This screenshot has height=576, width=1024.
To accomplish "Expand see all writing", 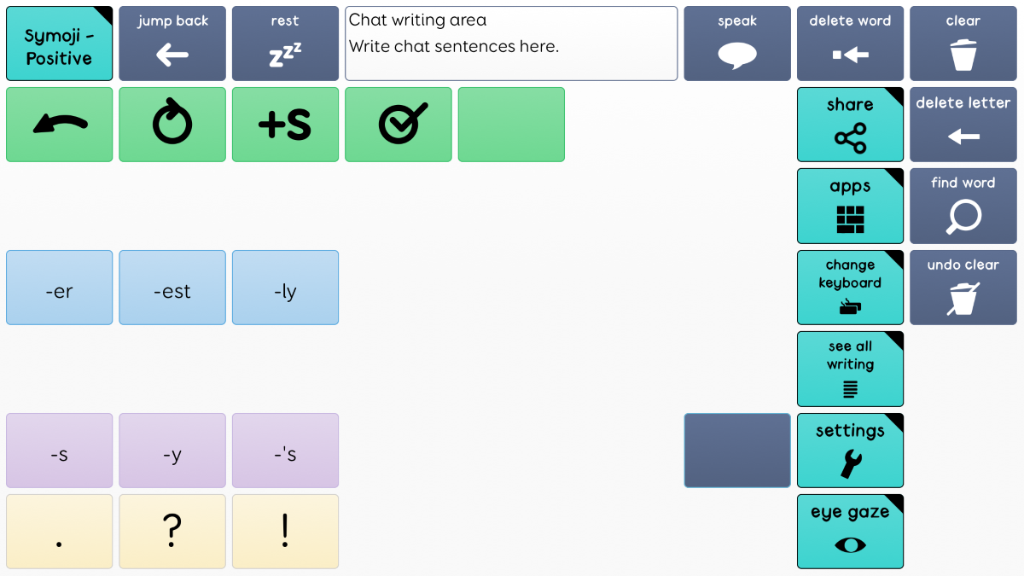I will [850, 369].
